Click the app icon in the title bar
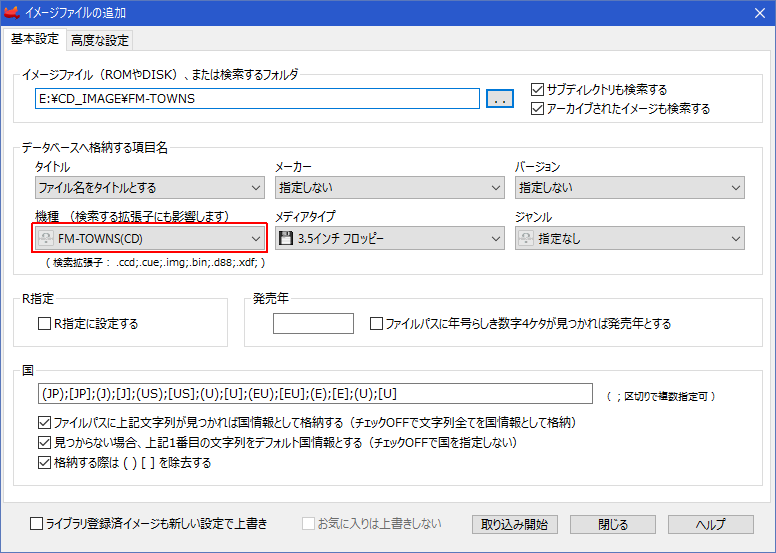 (x=11, y=12)
